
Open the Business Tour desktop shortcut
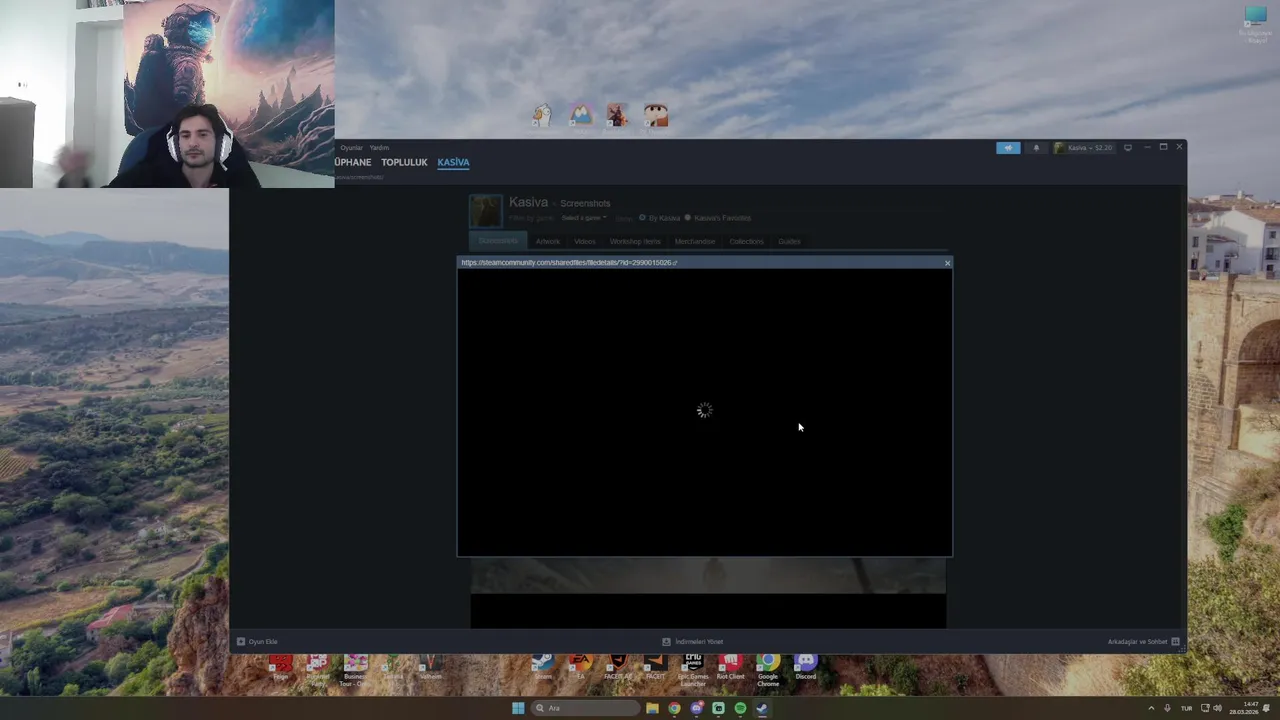pos(355,669)
